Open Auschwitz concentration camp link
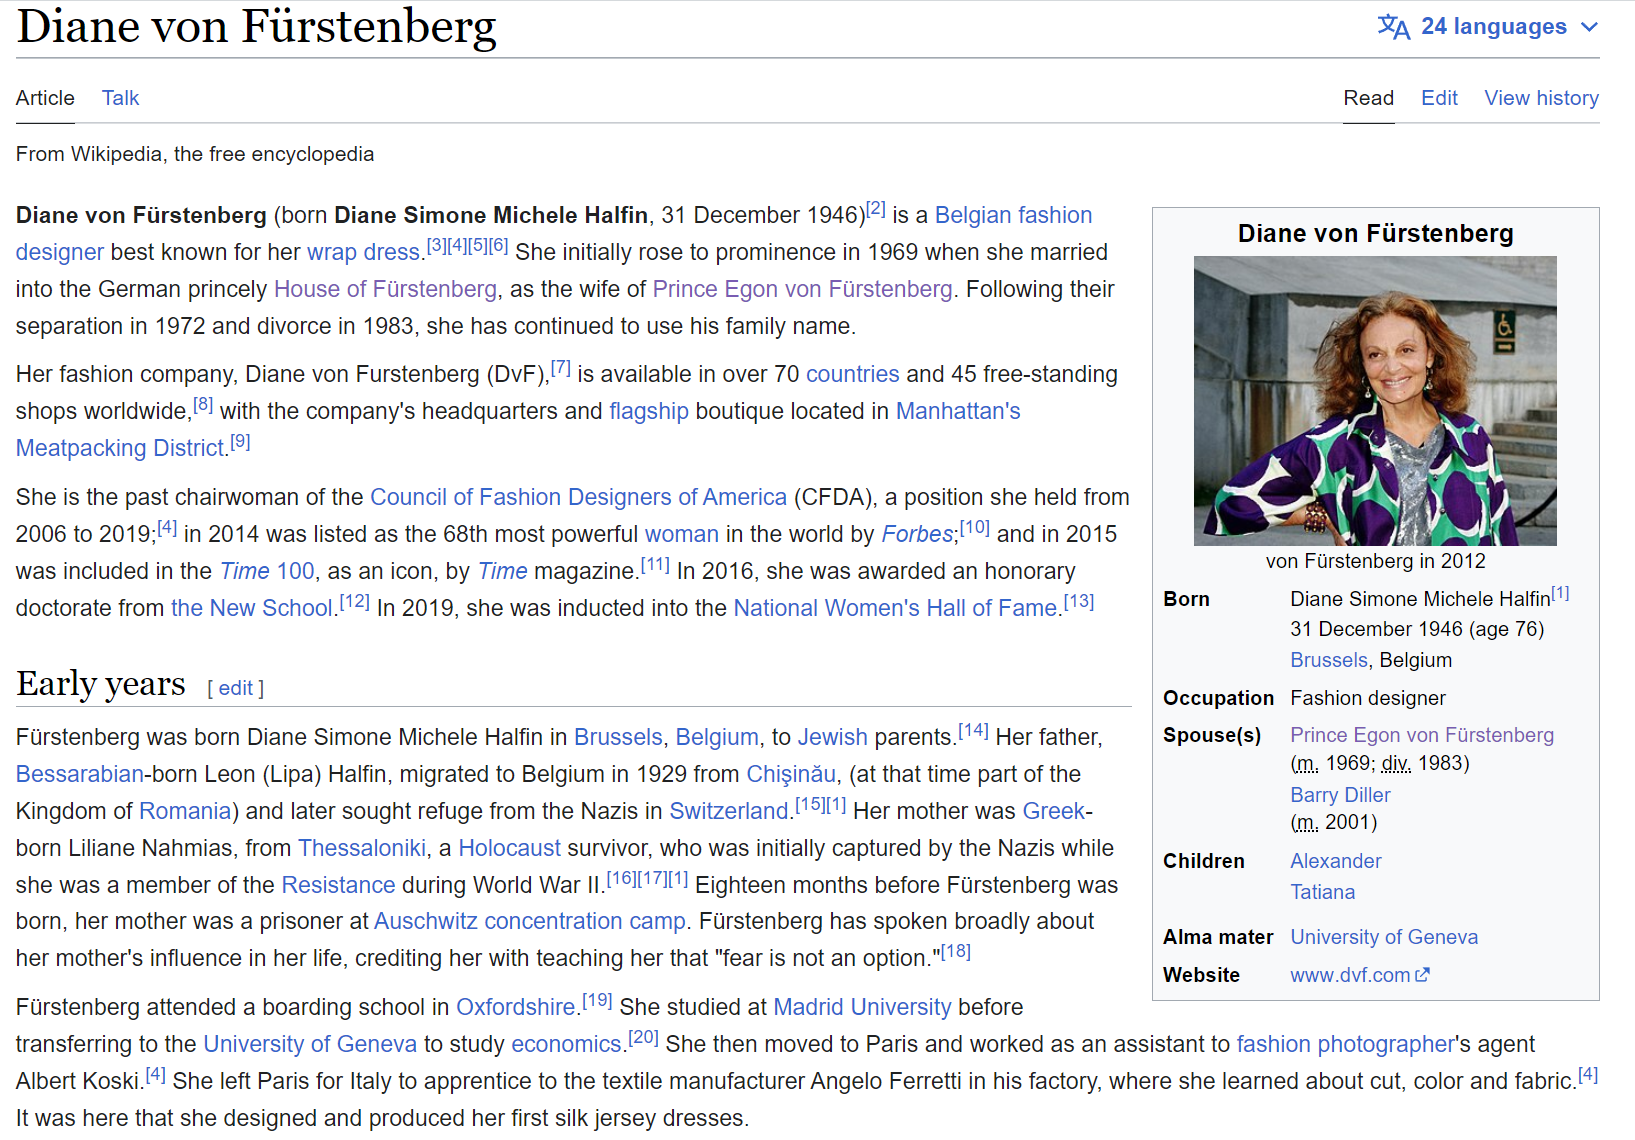 coord(530,921)
